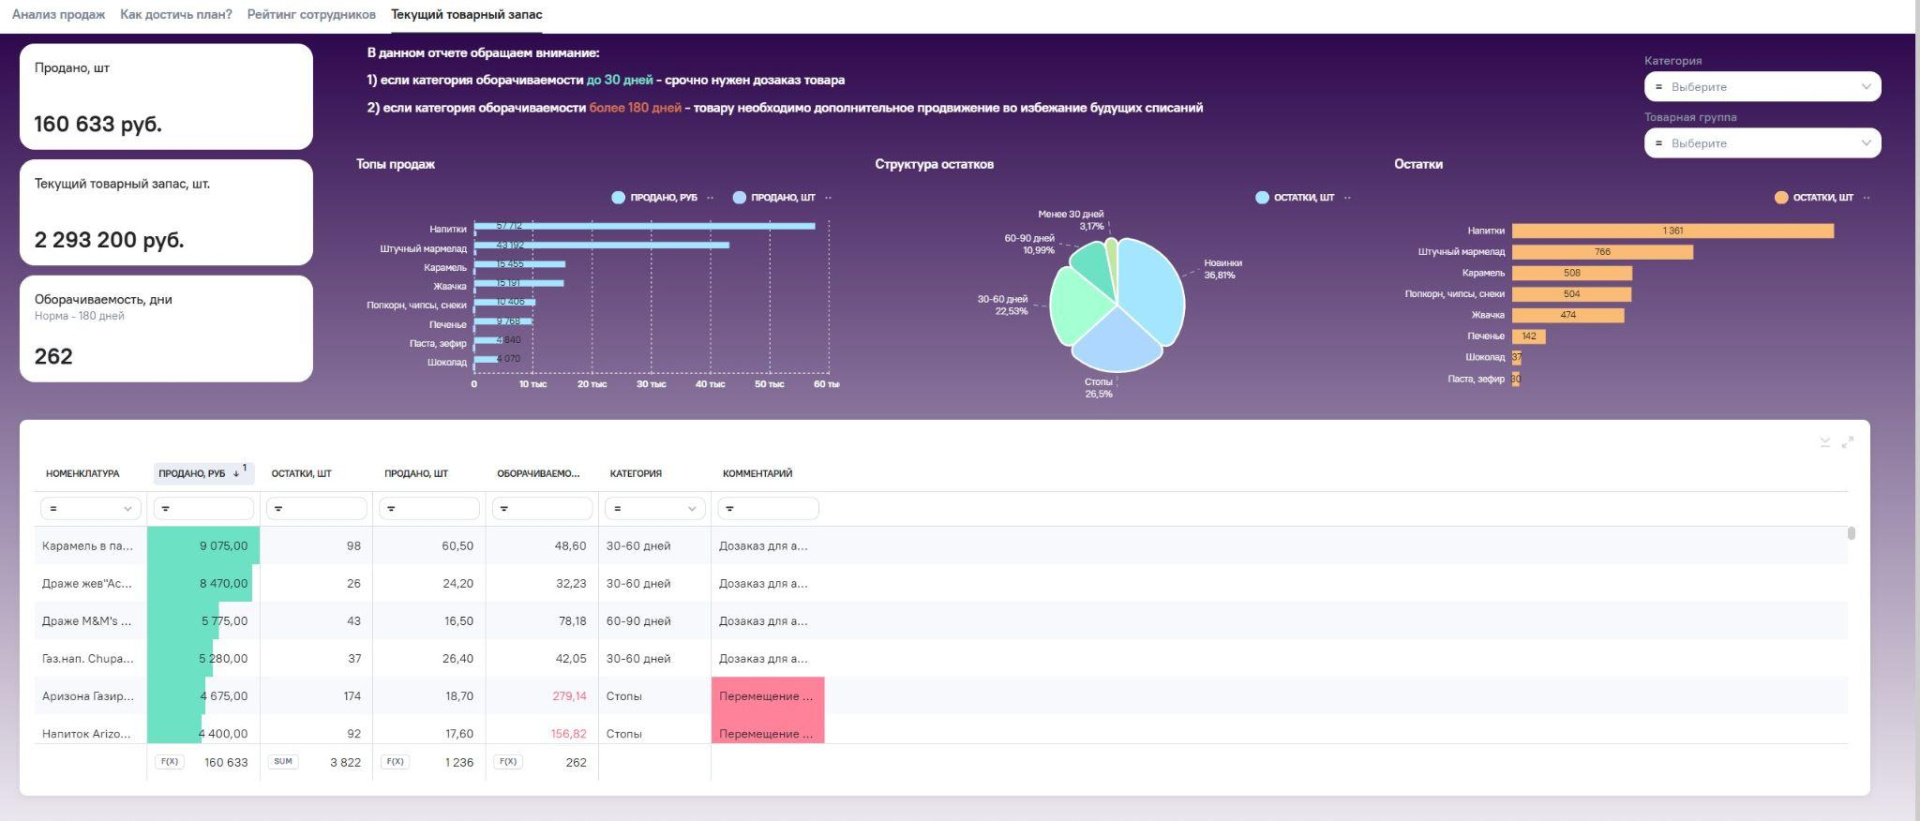Toggle the Продано, шт legend series
Image resolution: width=1920 pixels, height=821 pixels.
pyautogui.click(x=774, y=198)
